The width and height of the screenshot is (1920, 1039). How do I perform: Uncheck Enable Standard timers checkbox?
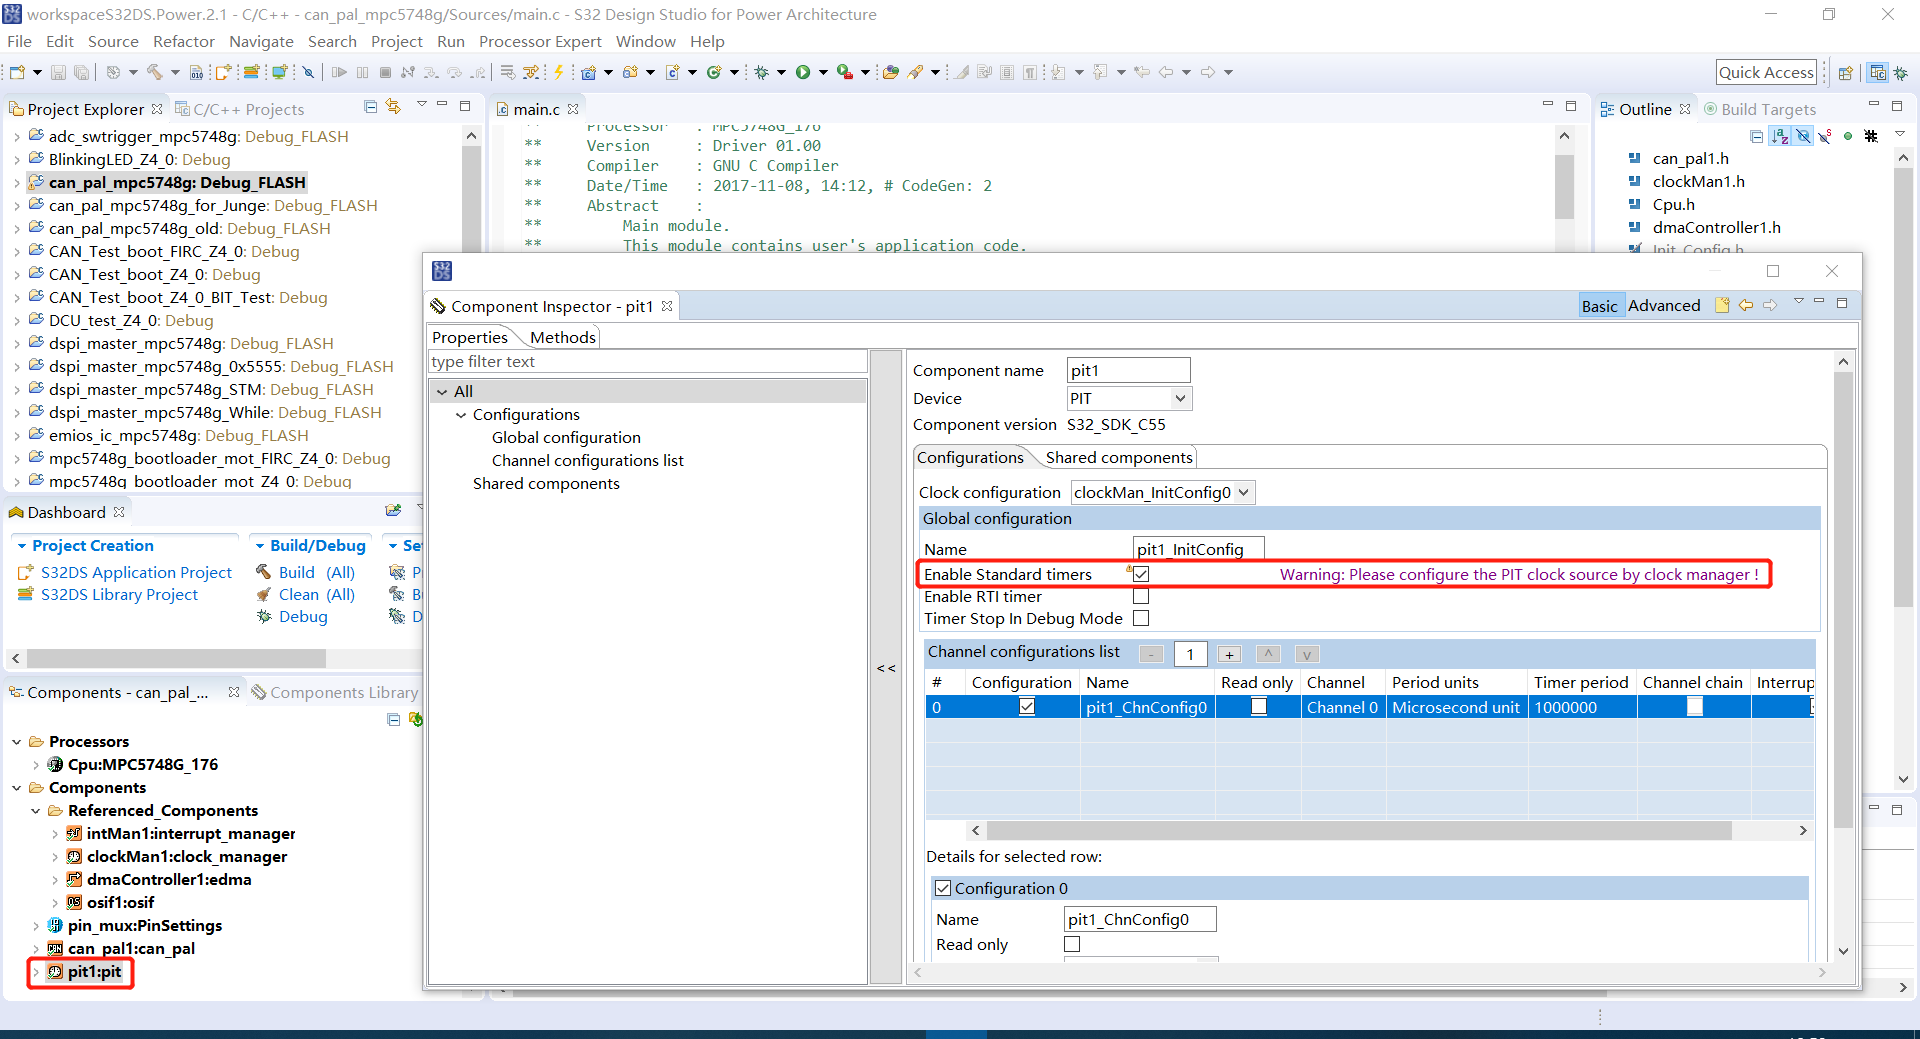[x=1141, y=574]
